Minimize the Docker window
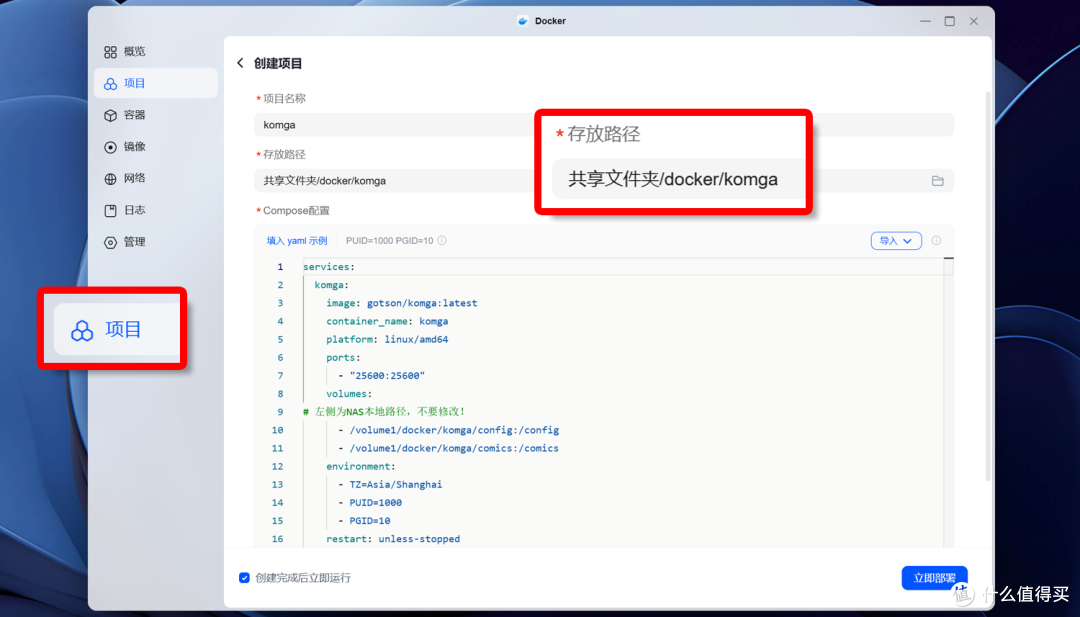The image size is (1080, 617). tap(925, 21)
